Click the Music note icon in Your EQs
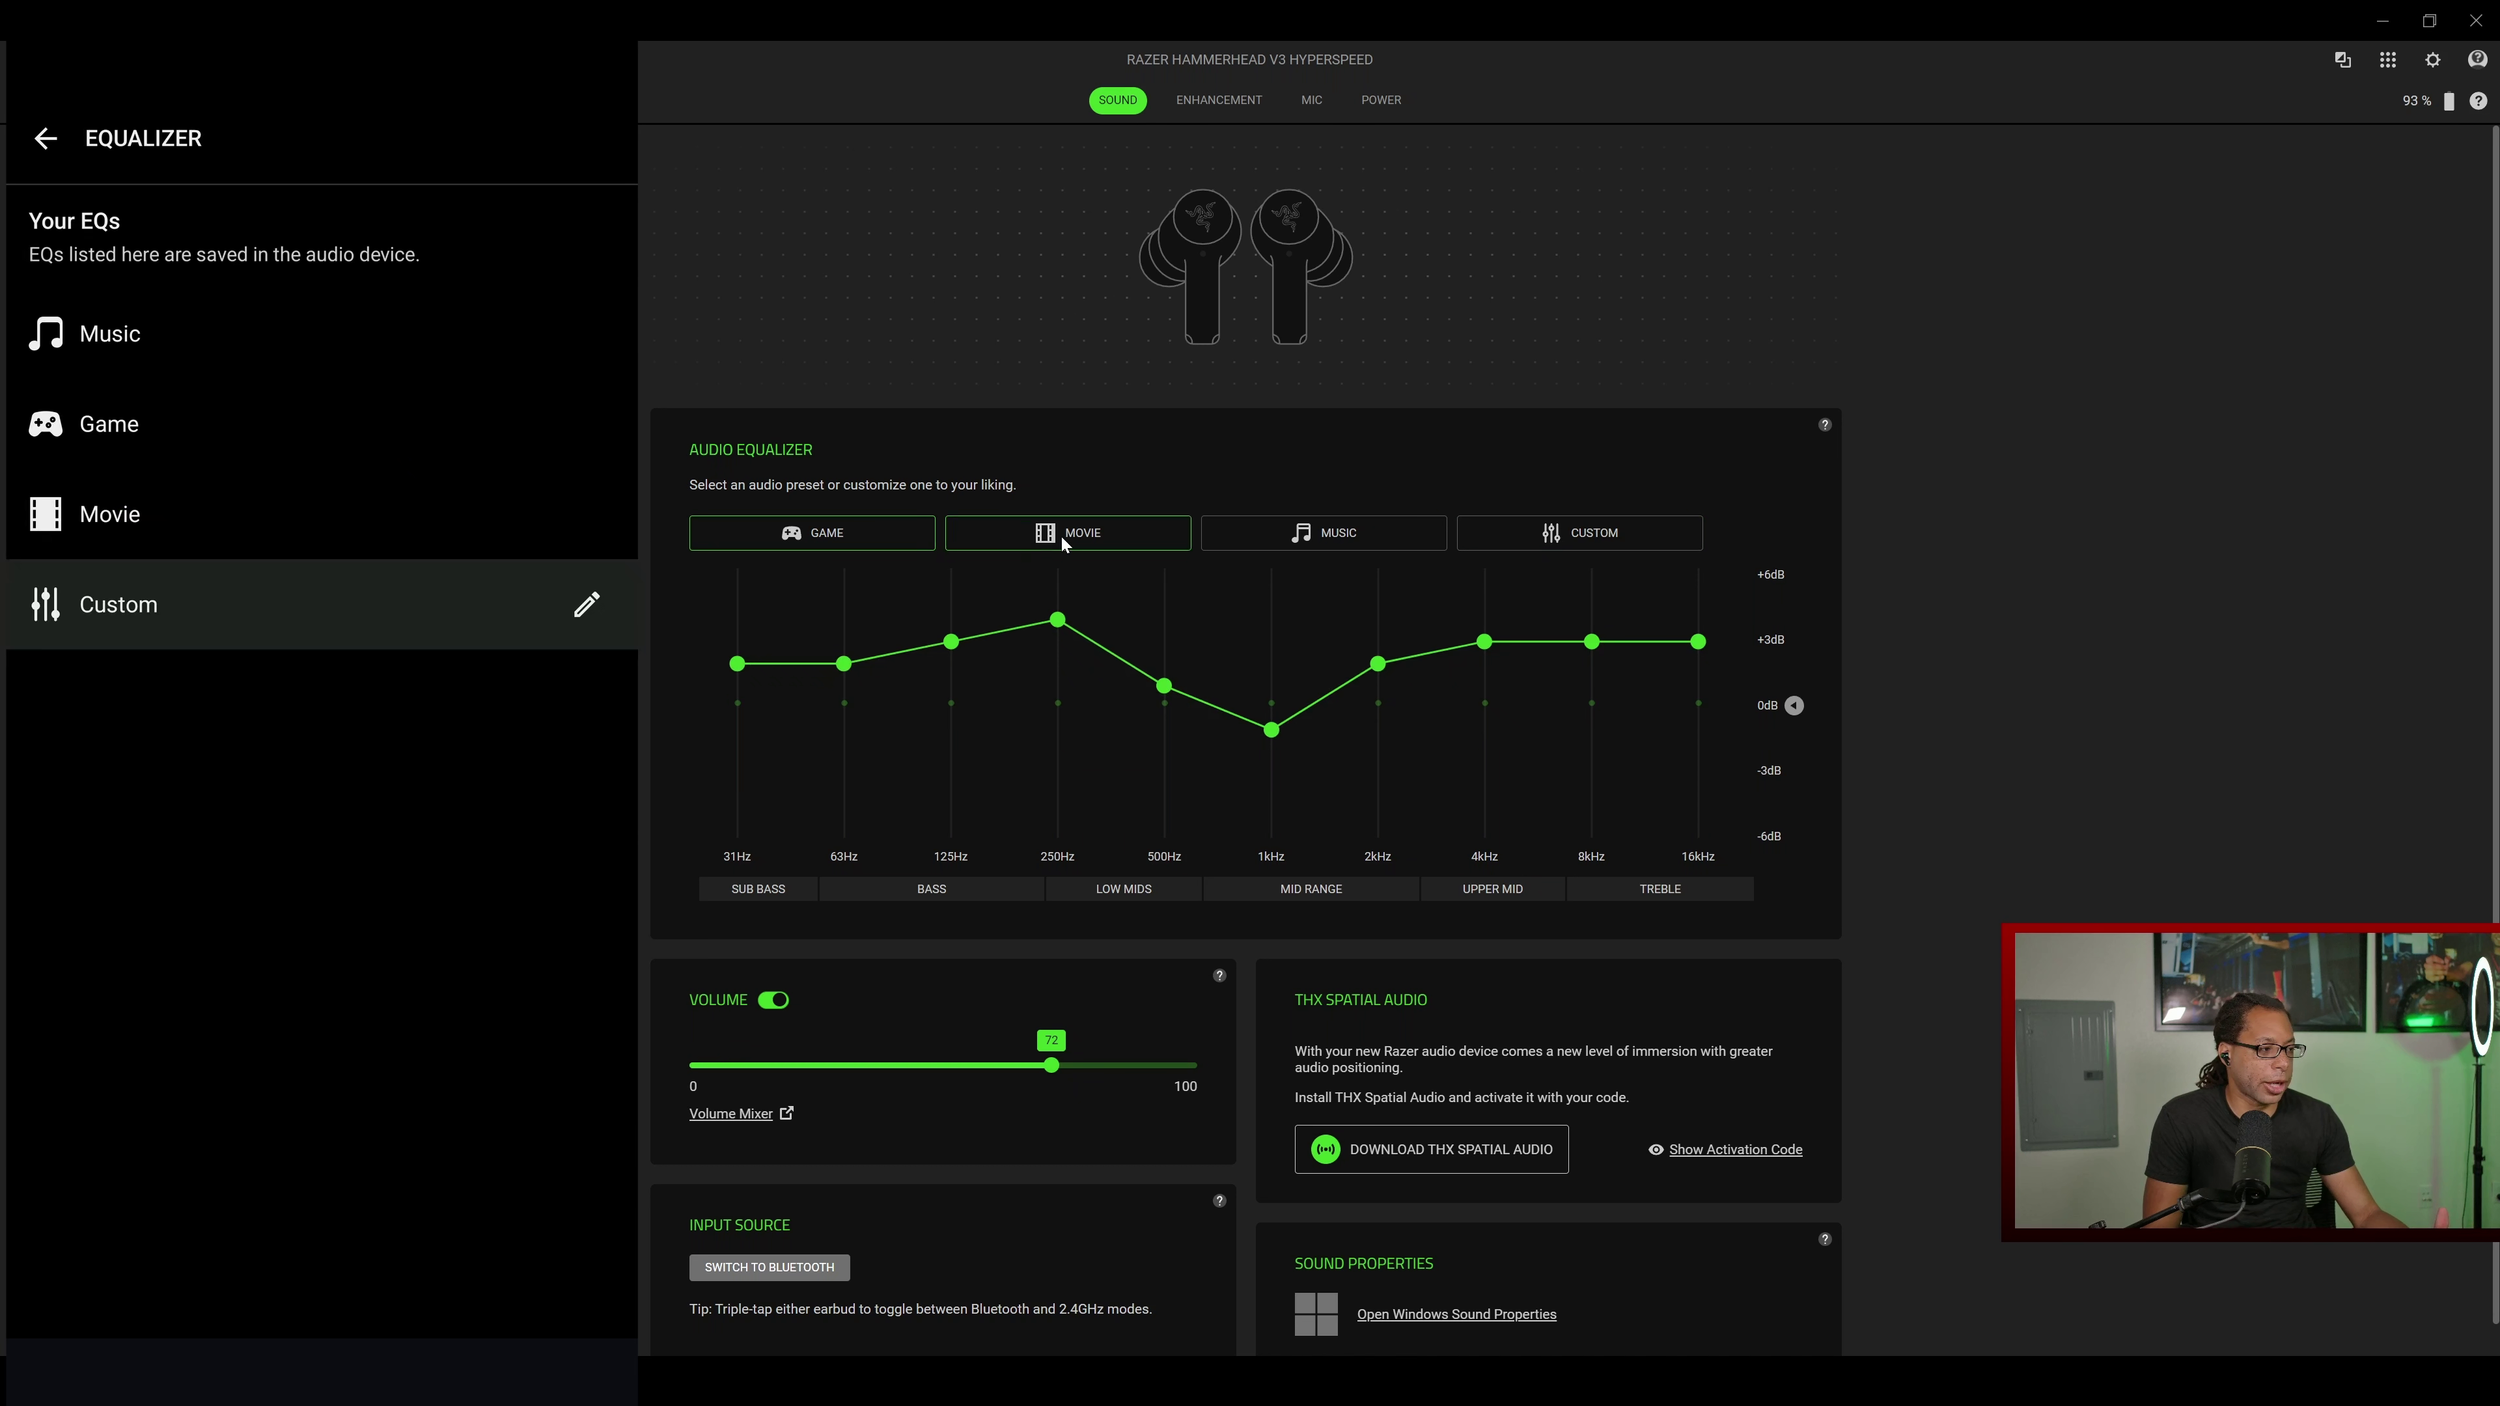The image size is (2500, 1406). (x=46, y=334)
